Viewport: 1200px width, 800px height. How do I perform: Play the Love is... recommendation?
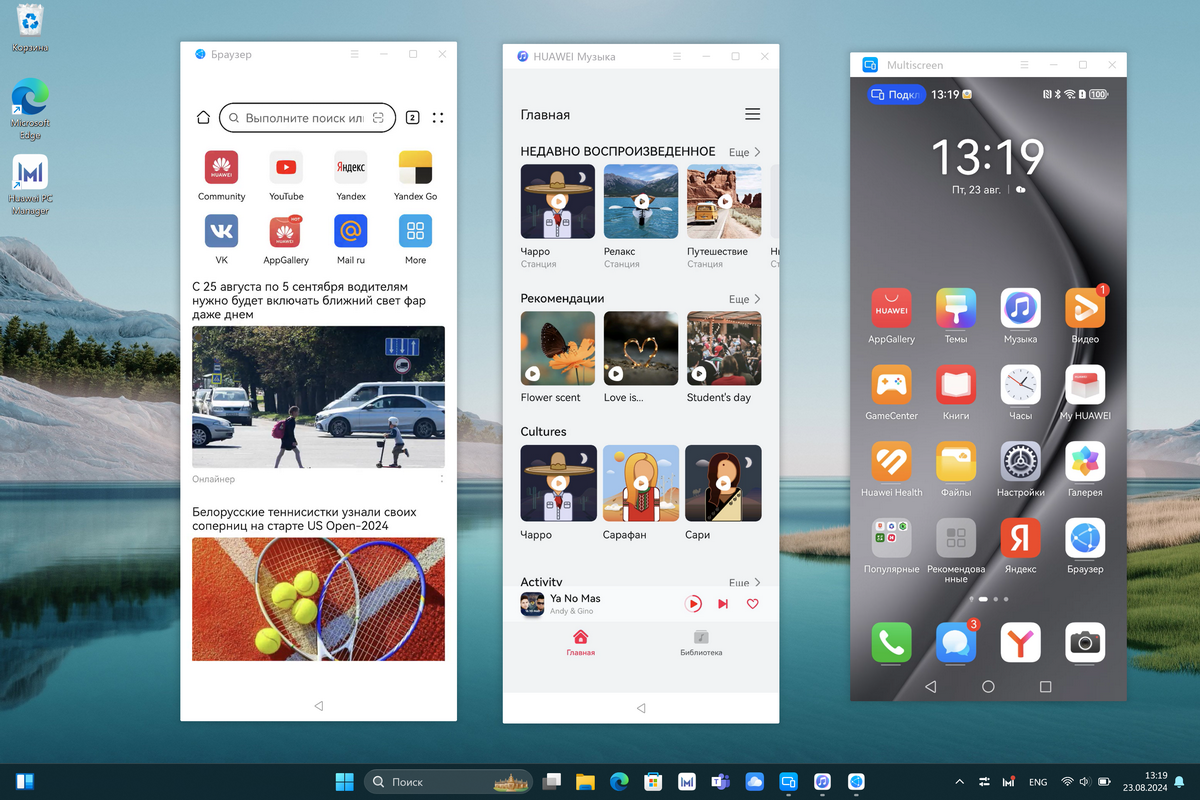[x=641, y=348]
